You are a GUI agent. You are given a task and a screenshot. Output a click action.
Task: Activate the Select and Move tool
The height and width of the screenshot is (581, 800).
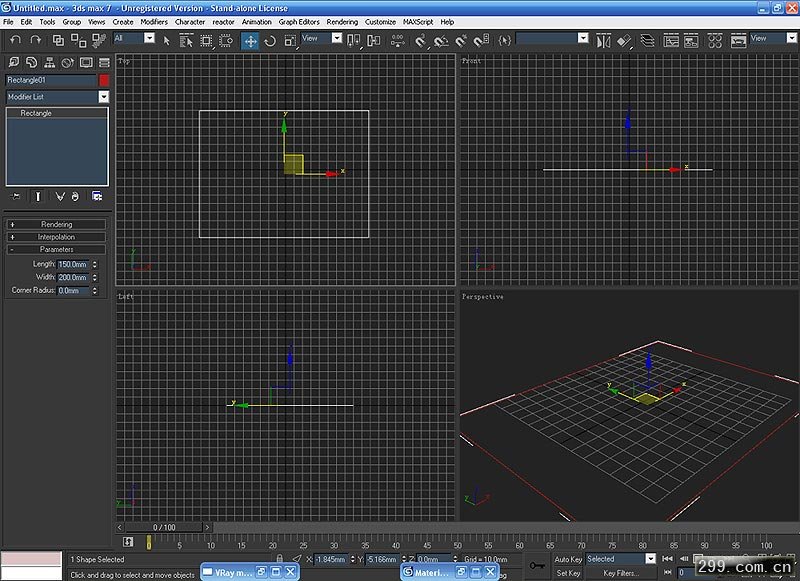click(250, 41)
